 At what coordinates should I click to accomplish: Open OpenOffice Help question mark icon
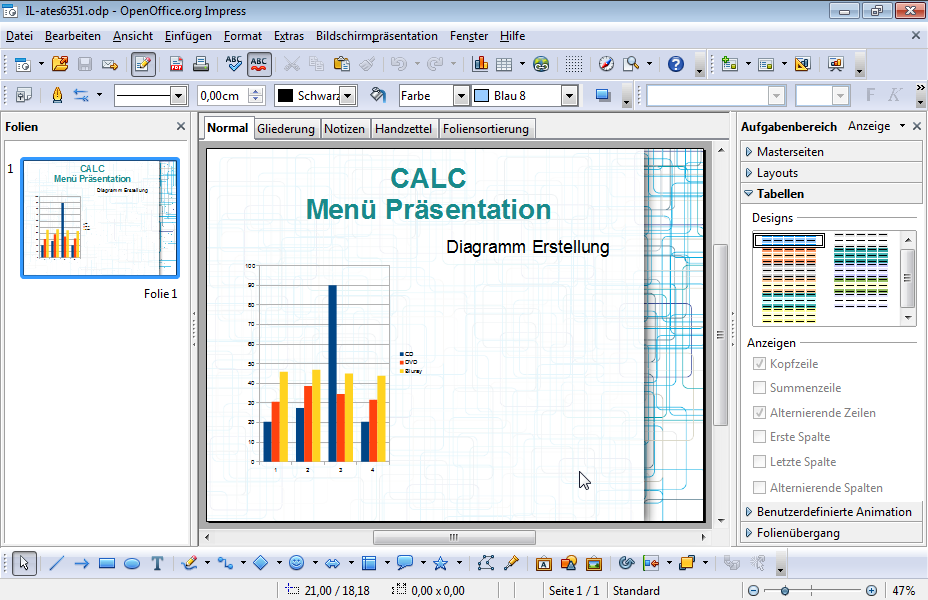coord(675,64)
